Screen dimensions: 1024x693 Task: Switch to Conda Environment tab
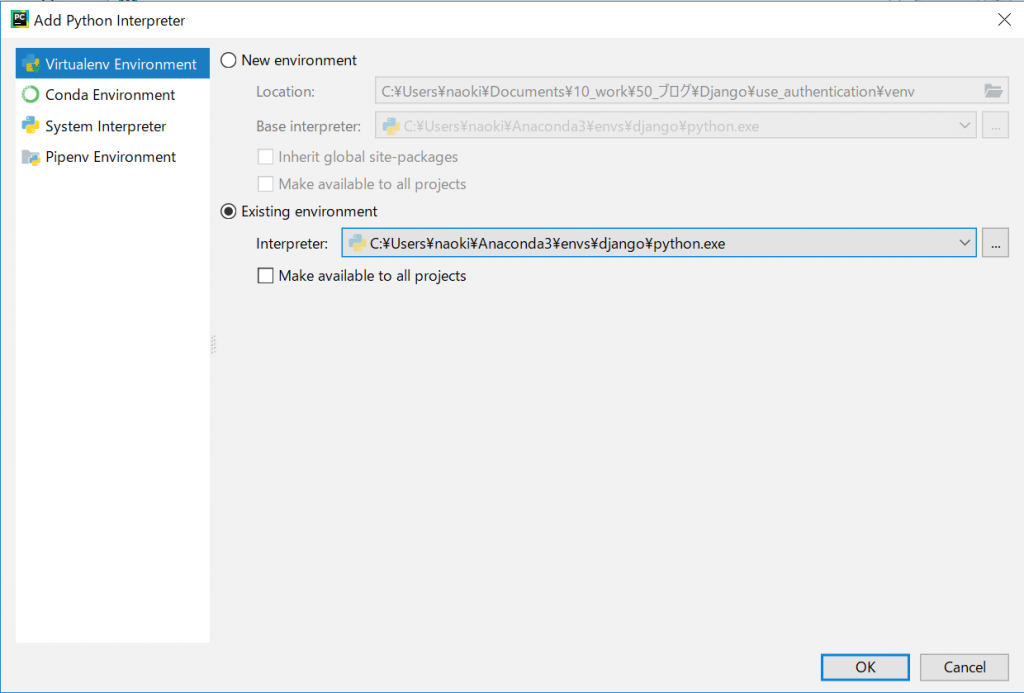[x=110, y=95]
